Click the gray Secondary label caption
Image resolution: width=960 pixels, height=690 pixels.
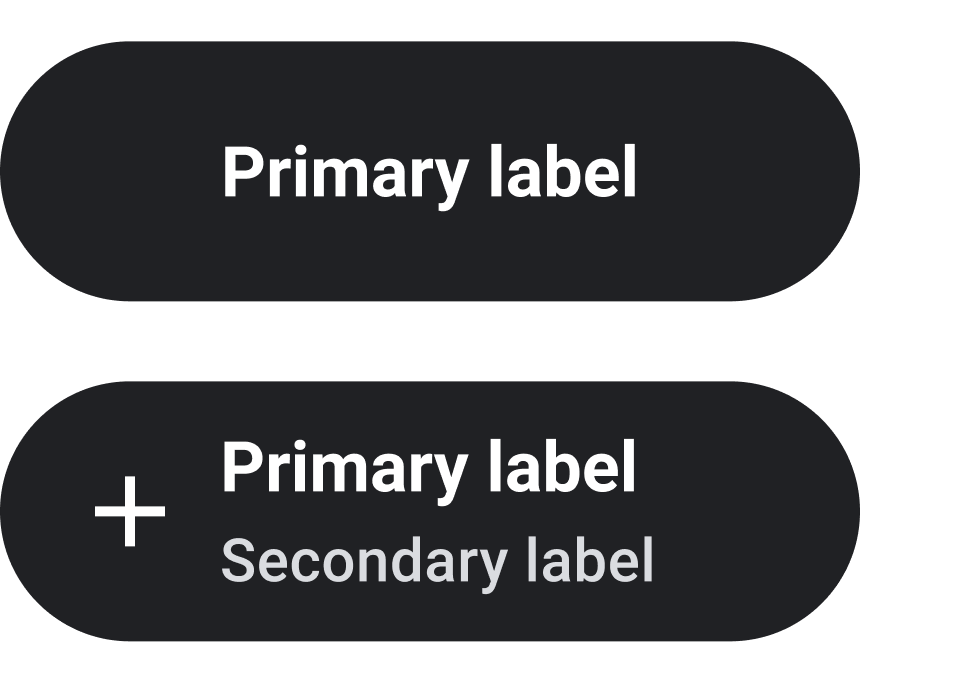point(437,561)
